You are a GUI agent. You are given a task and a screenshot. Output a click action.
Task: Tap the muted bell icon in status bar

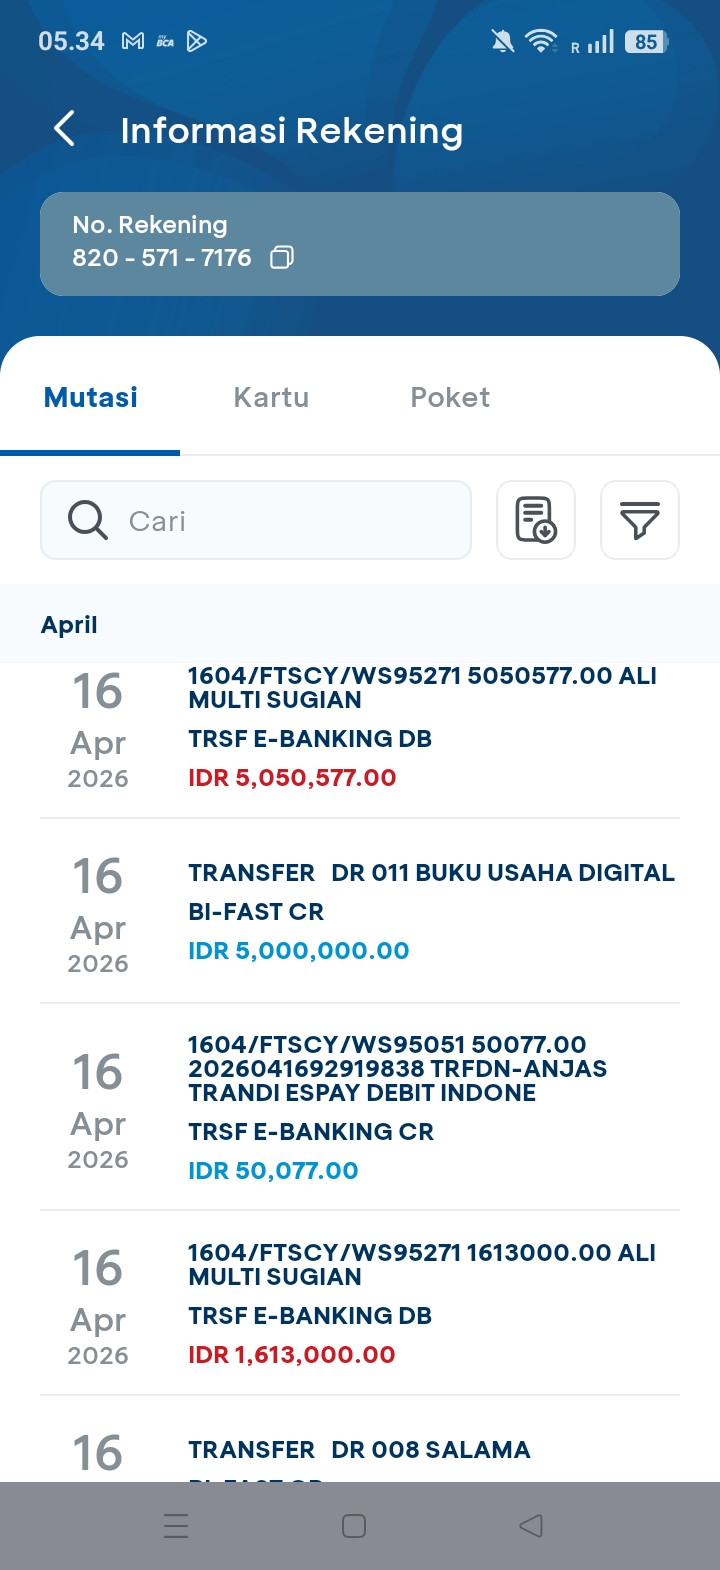coord(502,41)
